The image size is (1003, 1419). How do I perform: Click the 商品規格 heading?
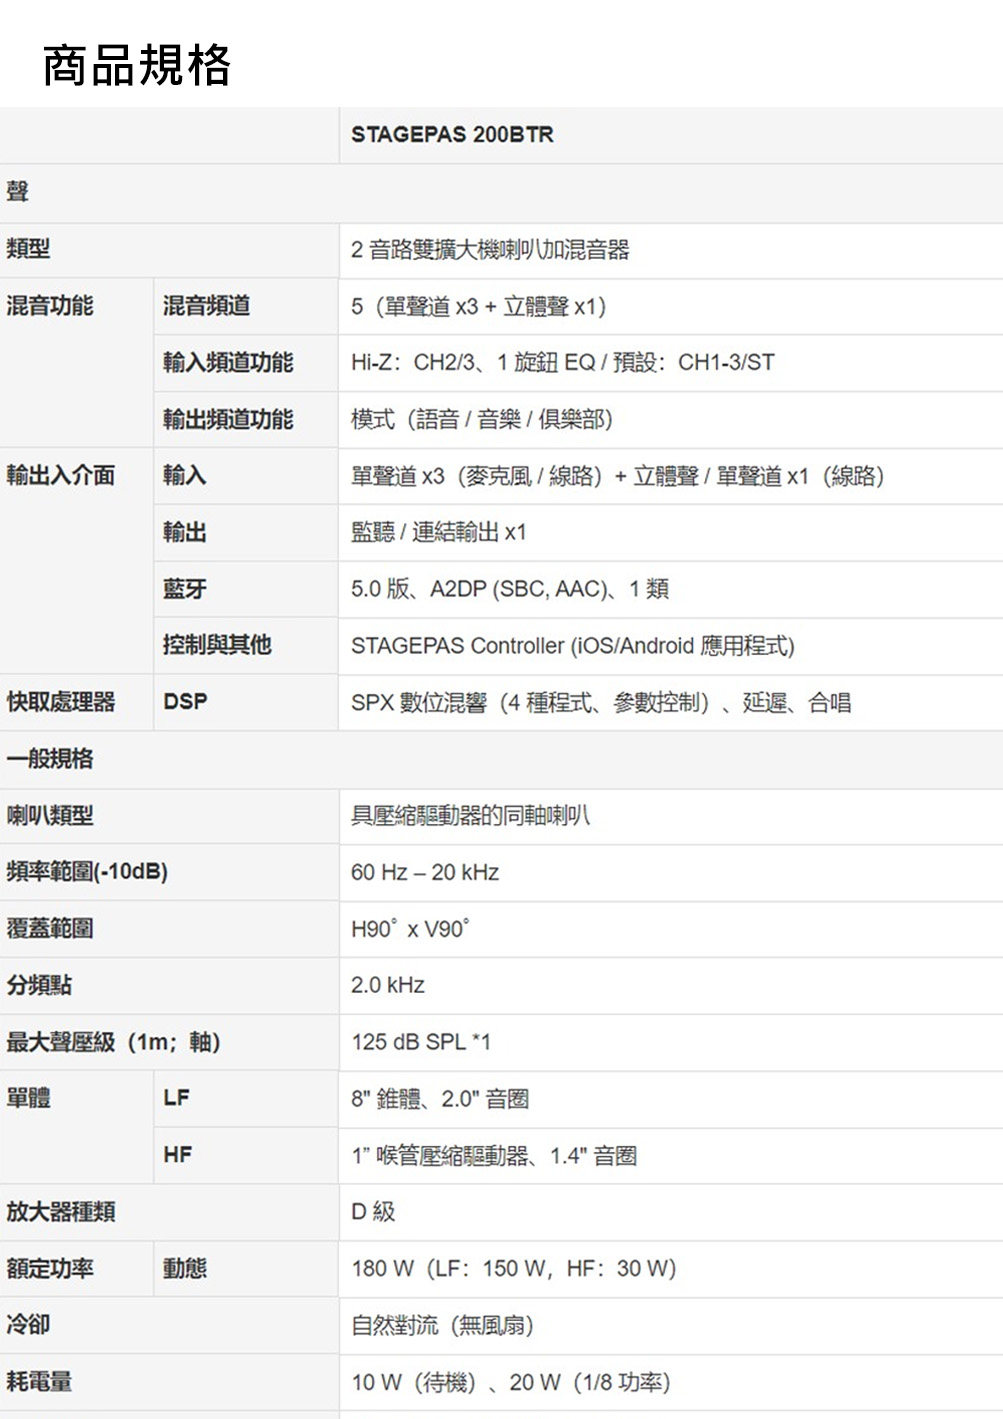(x=137, y=66)
